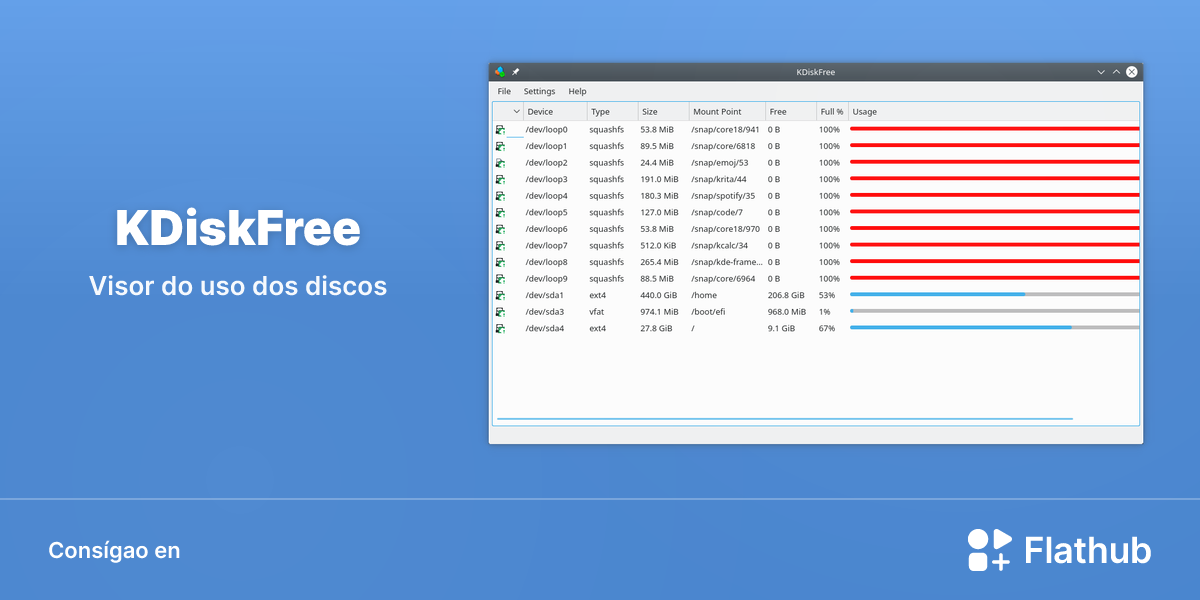Click the /snap/spotify/35 mount point
This screenshot has height=600, width=1200.
pyautogui.click(x=723, y=196)
